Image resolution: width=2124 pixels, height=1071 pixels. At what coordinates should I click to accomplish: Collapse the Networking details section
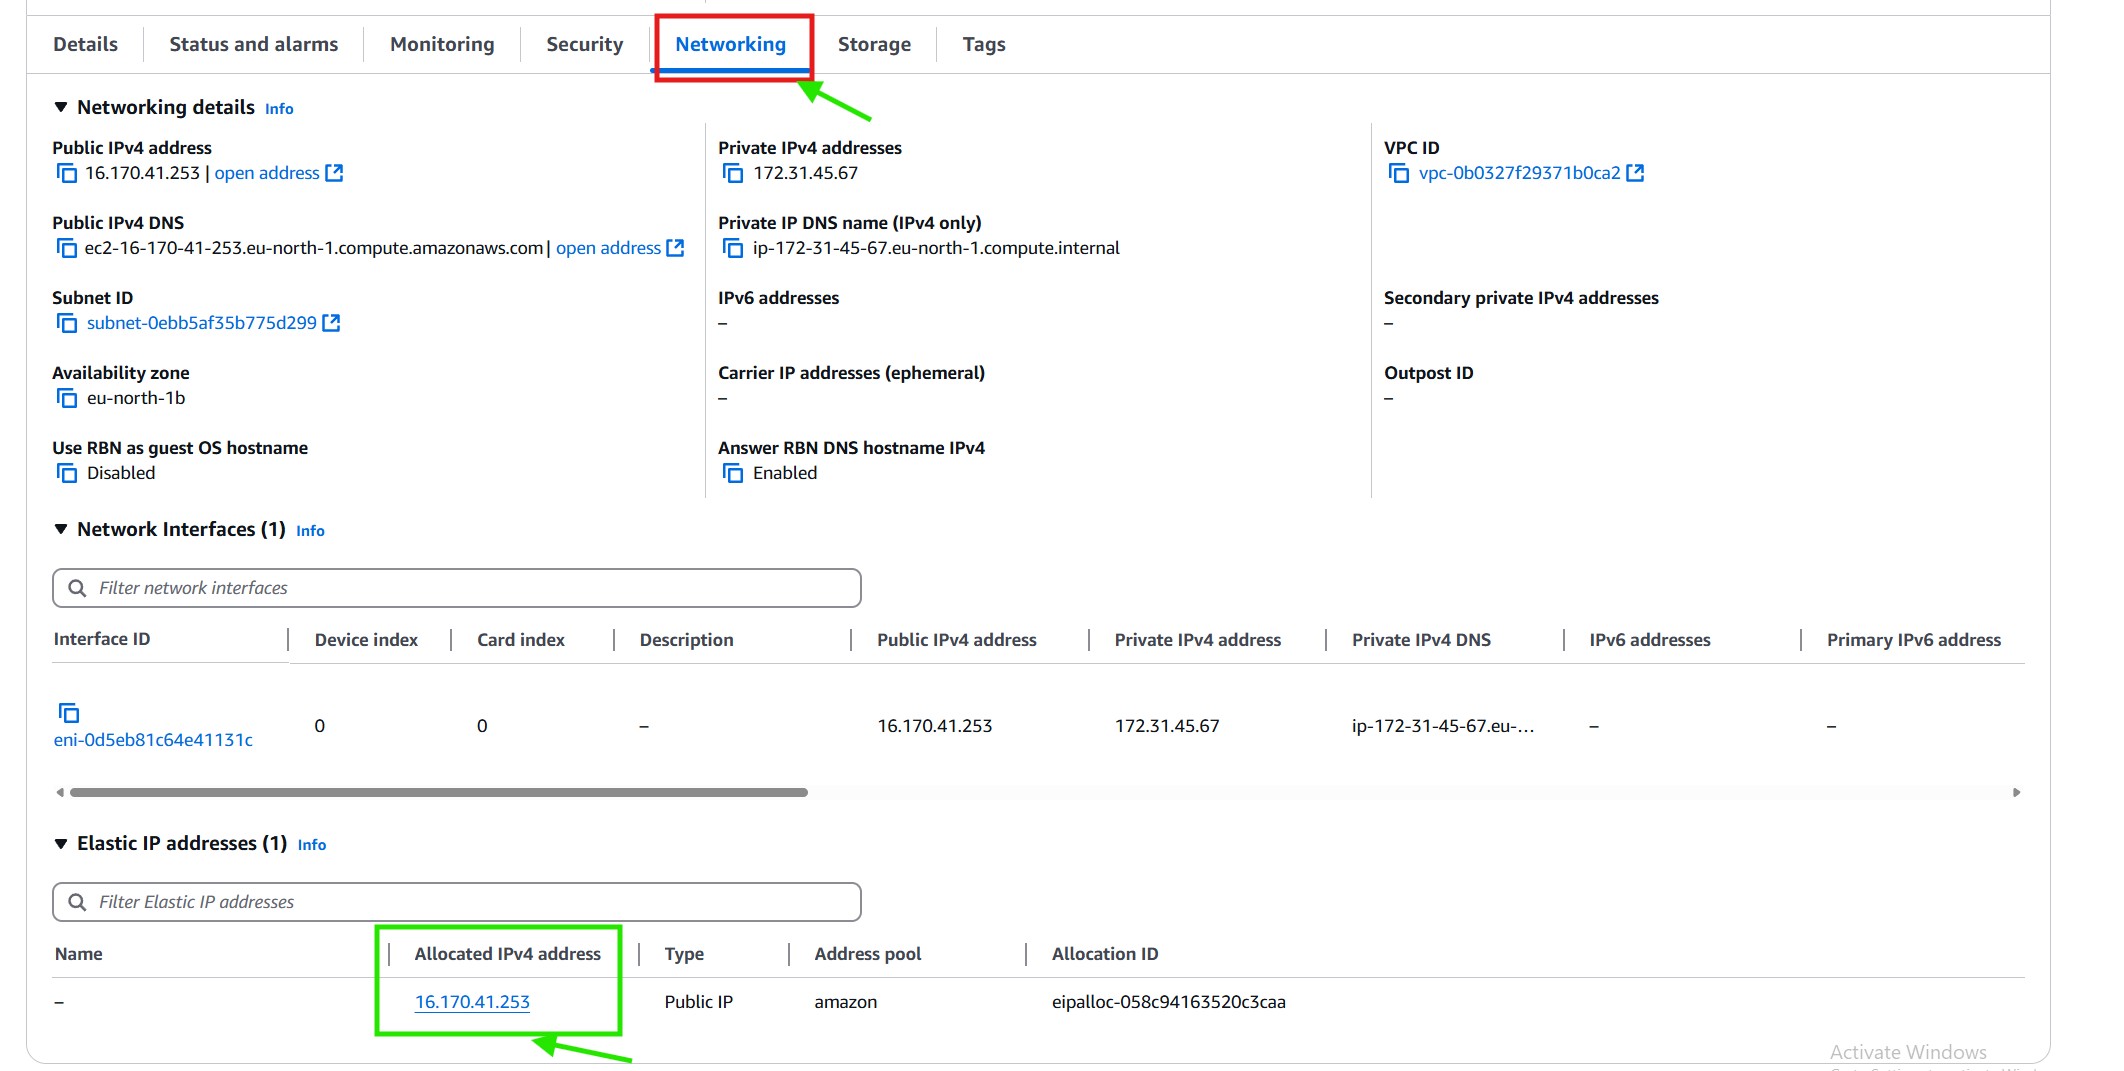pos(61,107)
